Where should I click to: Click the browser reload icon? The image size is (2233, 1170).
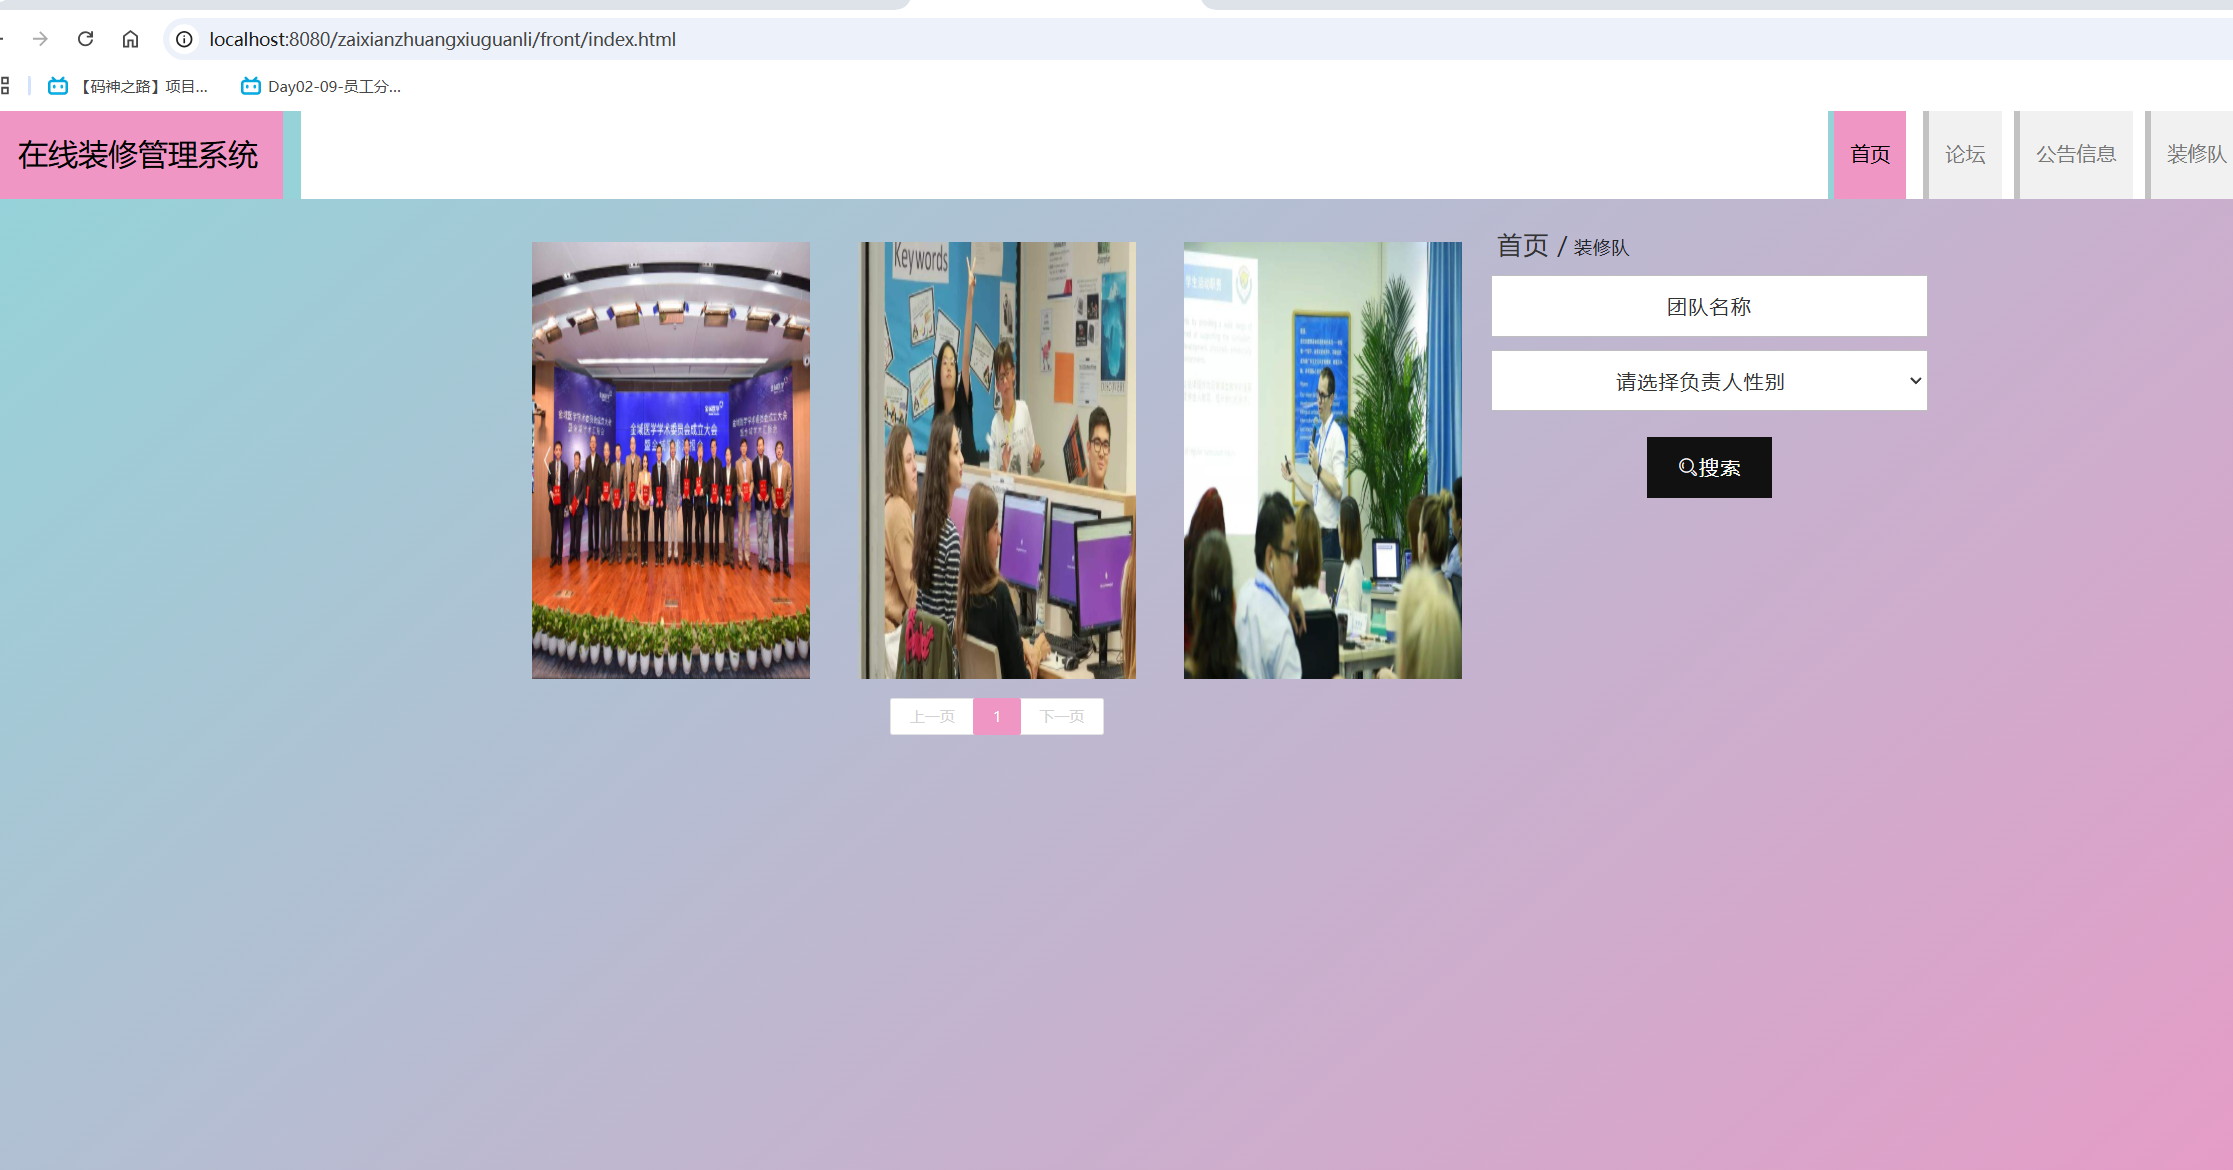point(85,39)
